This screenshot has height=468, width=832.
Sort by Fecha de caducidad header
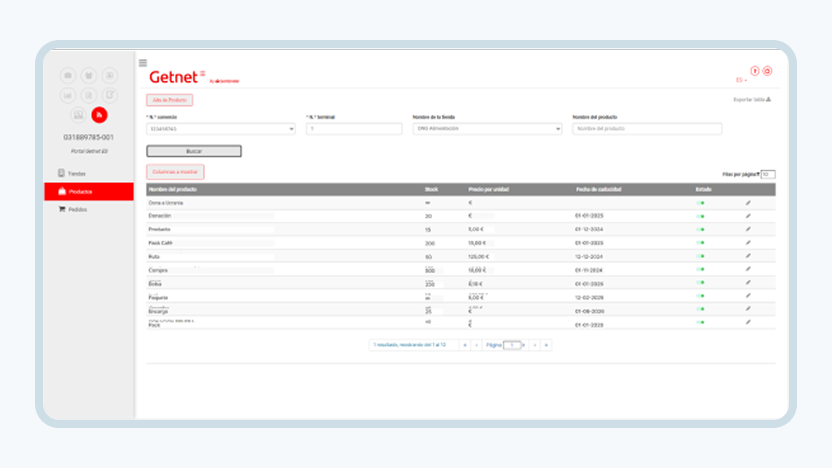tap(599, 189)
